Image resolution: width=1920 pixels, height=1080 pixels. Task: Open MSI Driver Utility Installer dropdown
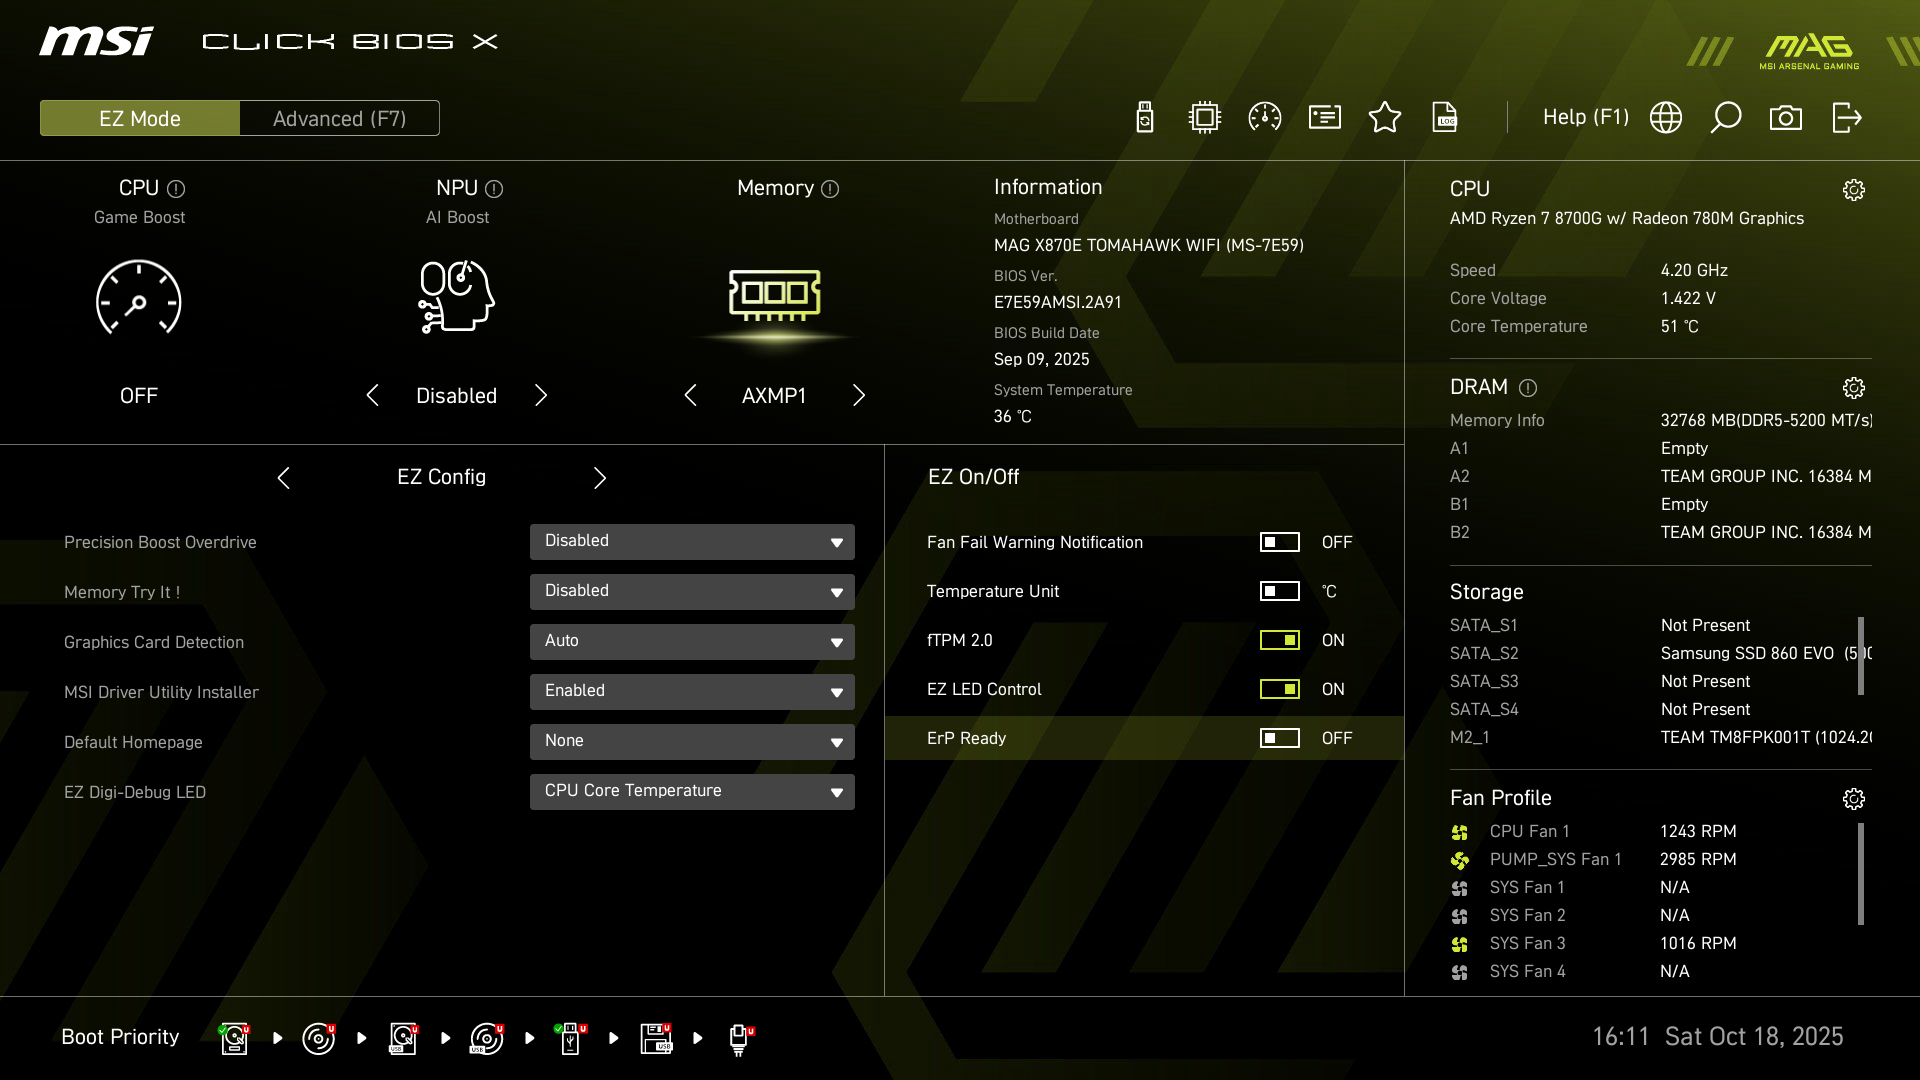coord(692,692)
